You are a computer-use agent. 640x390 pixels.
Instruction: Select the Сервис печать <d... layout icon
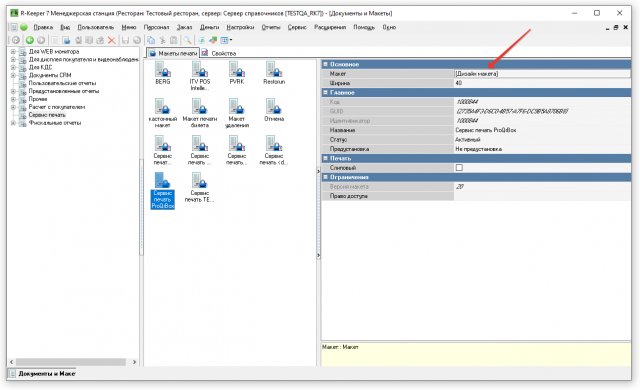click(274, 150)
